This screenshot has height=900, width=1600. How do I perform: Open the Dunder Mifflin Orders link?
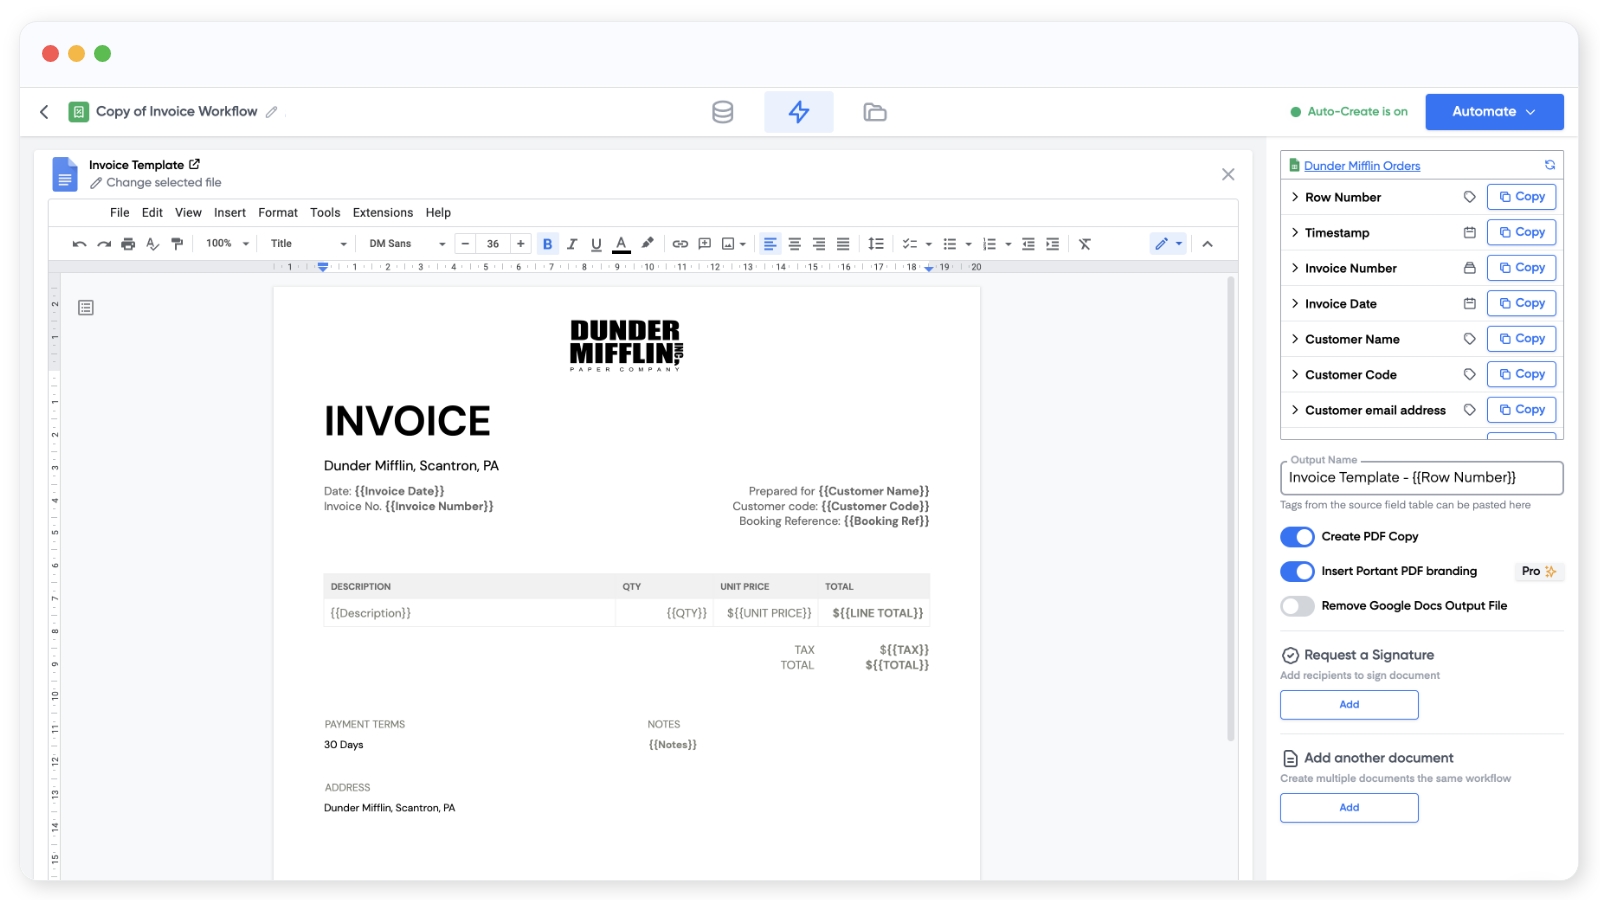(1361, 166)
